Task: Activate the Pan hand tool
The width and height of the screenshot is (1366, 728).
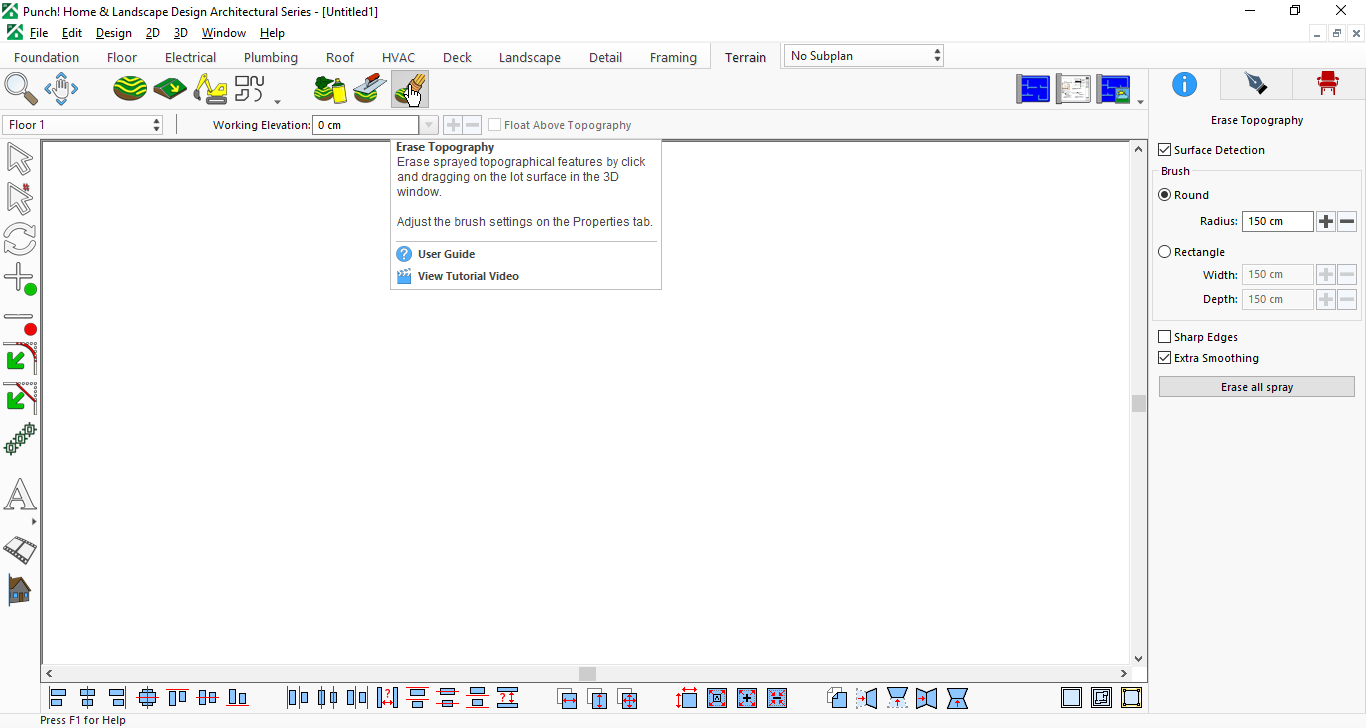Action: 61,89
